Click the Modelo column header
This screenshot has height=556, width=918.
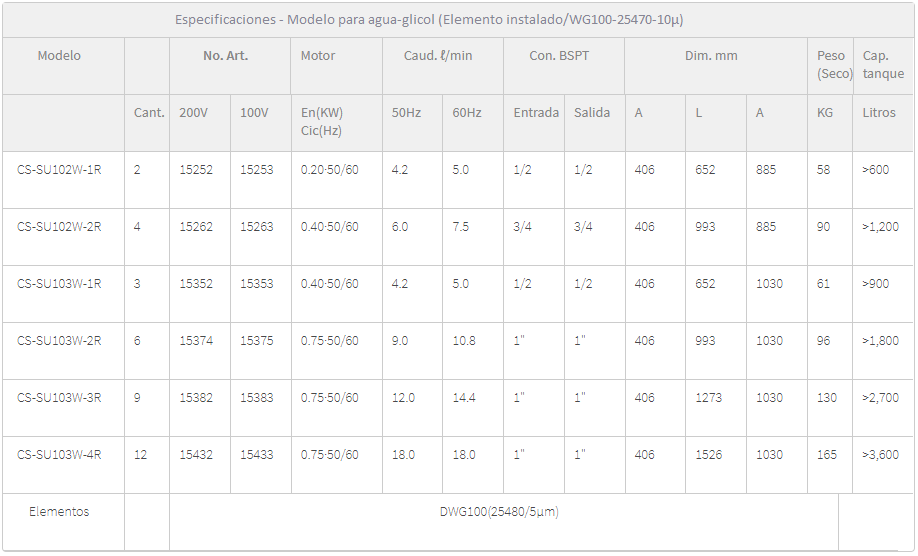coord(59,56)
